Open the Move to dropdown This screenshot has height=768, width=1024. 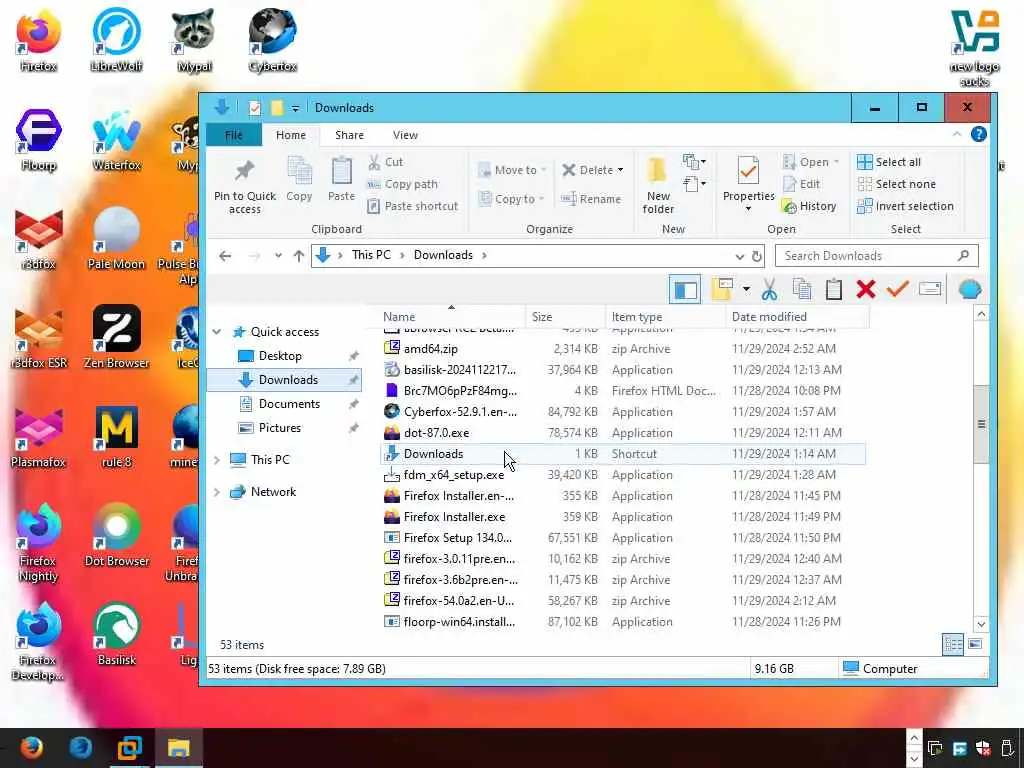pyautogui.click(x=511, y=170)
